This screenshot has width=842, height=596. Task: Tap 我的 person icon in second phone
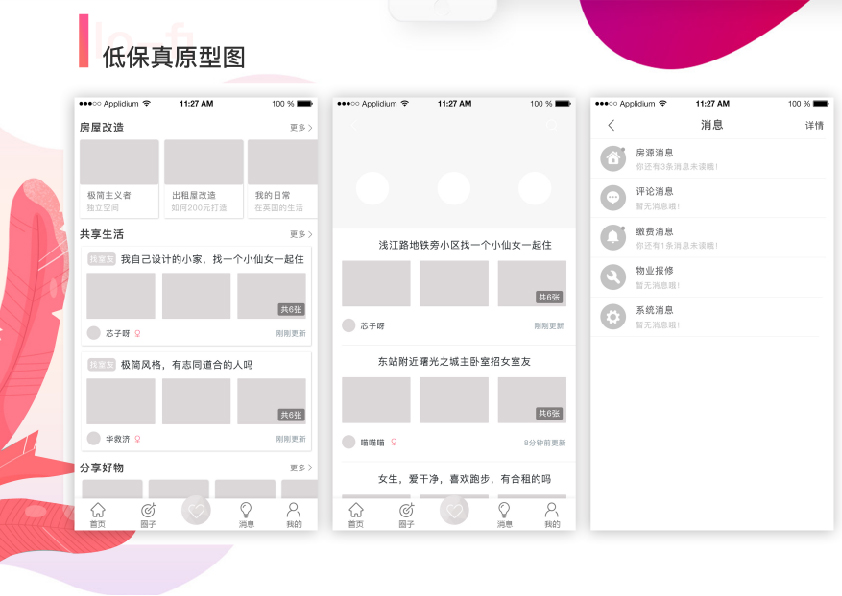[551, 509]
